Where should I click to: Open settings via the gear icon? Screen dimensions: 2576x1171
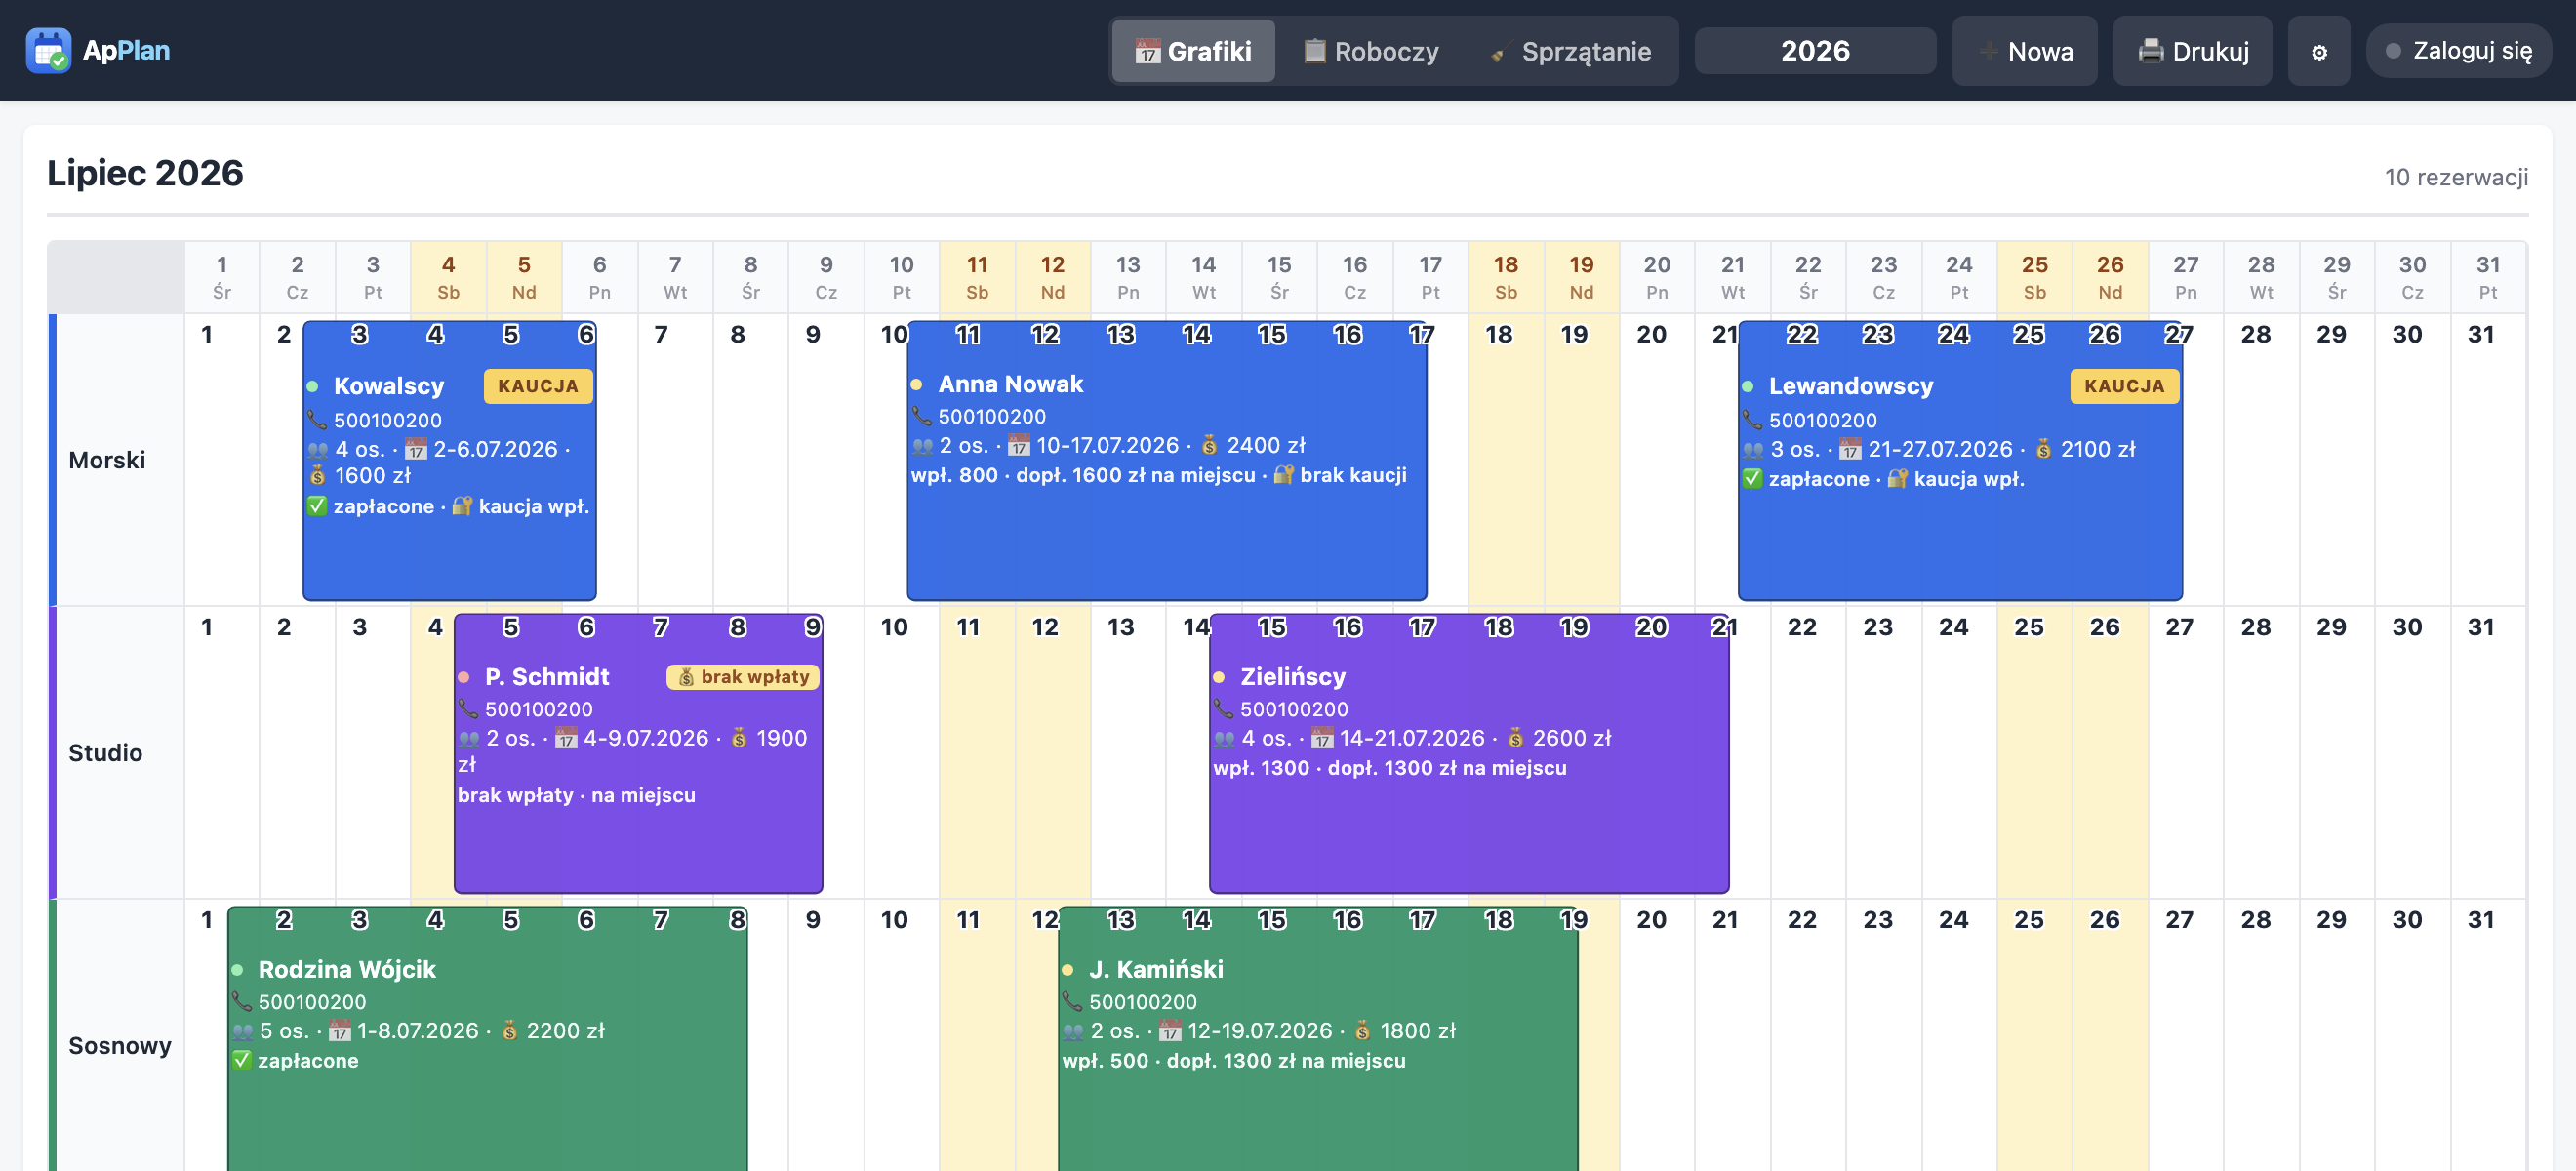tap(2318, 51)
